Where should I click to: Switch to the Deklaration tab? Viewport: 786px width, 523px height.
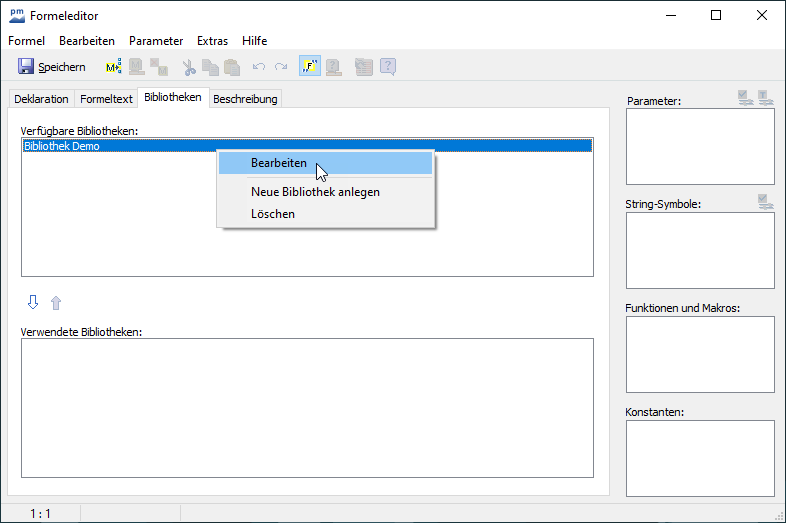point(41,99)
